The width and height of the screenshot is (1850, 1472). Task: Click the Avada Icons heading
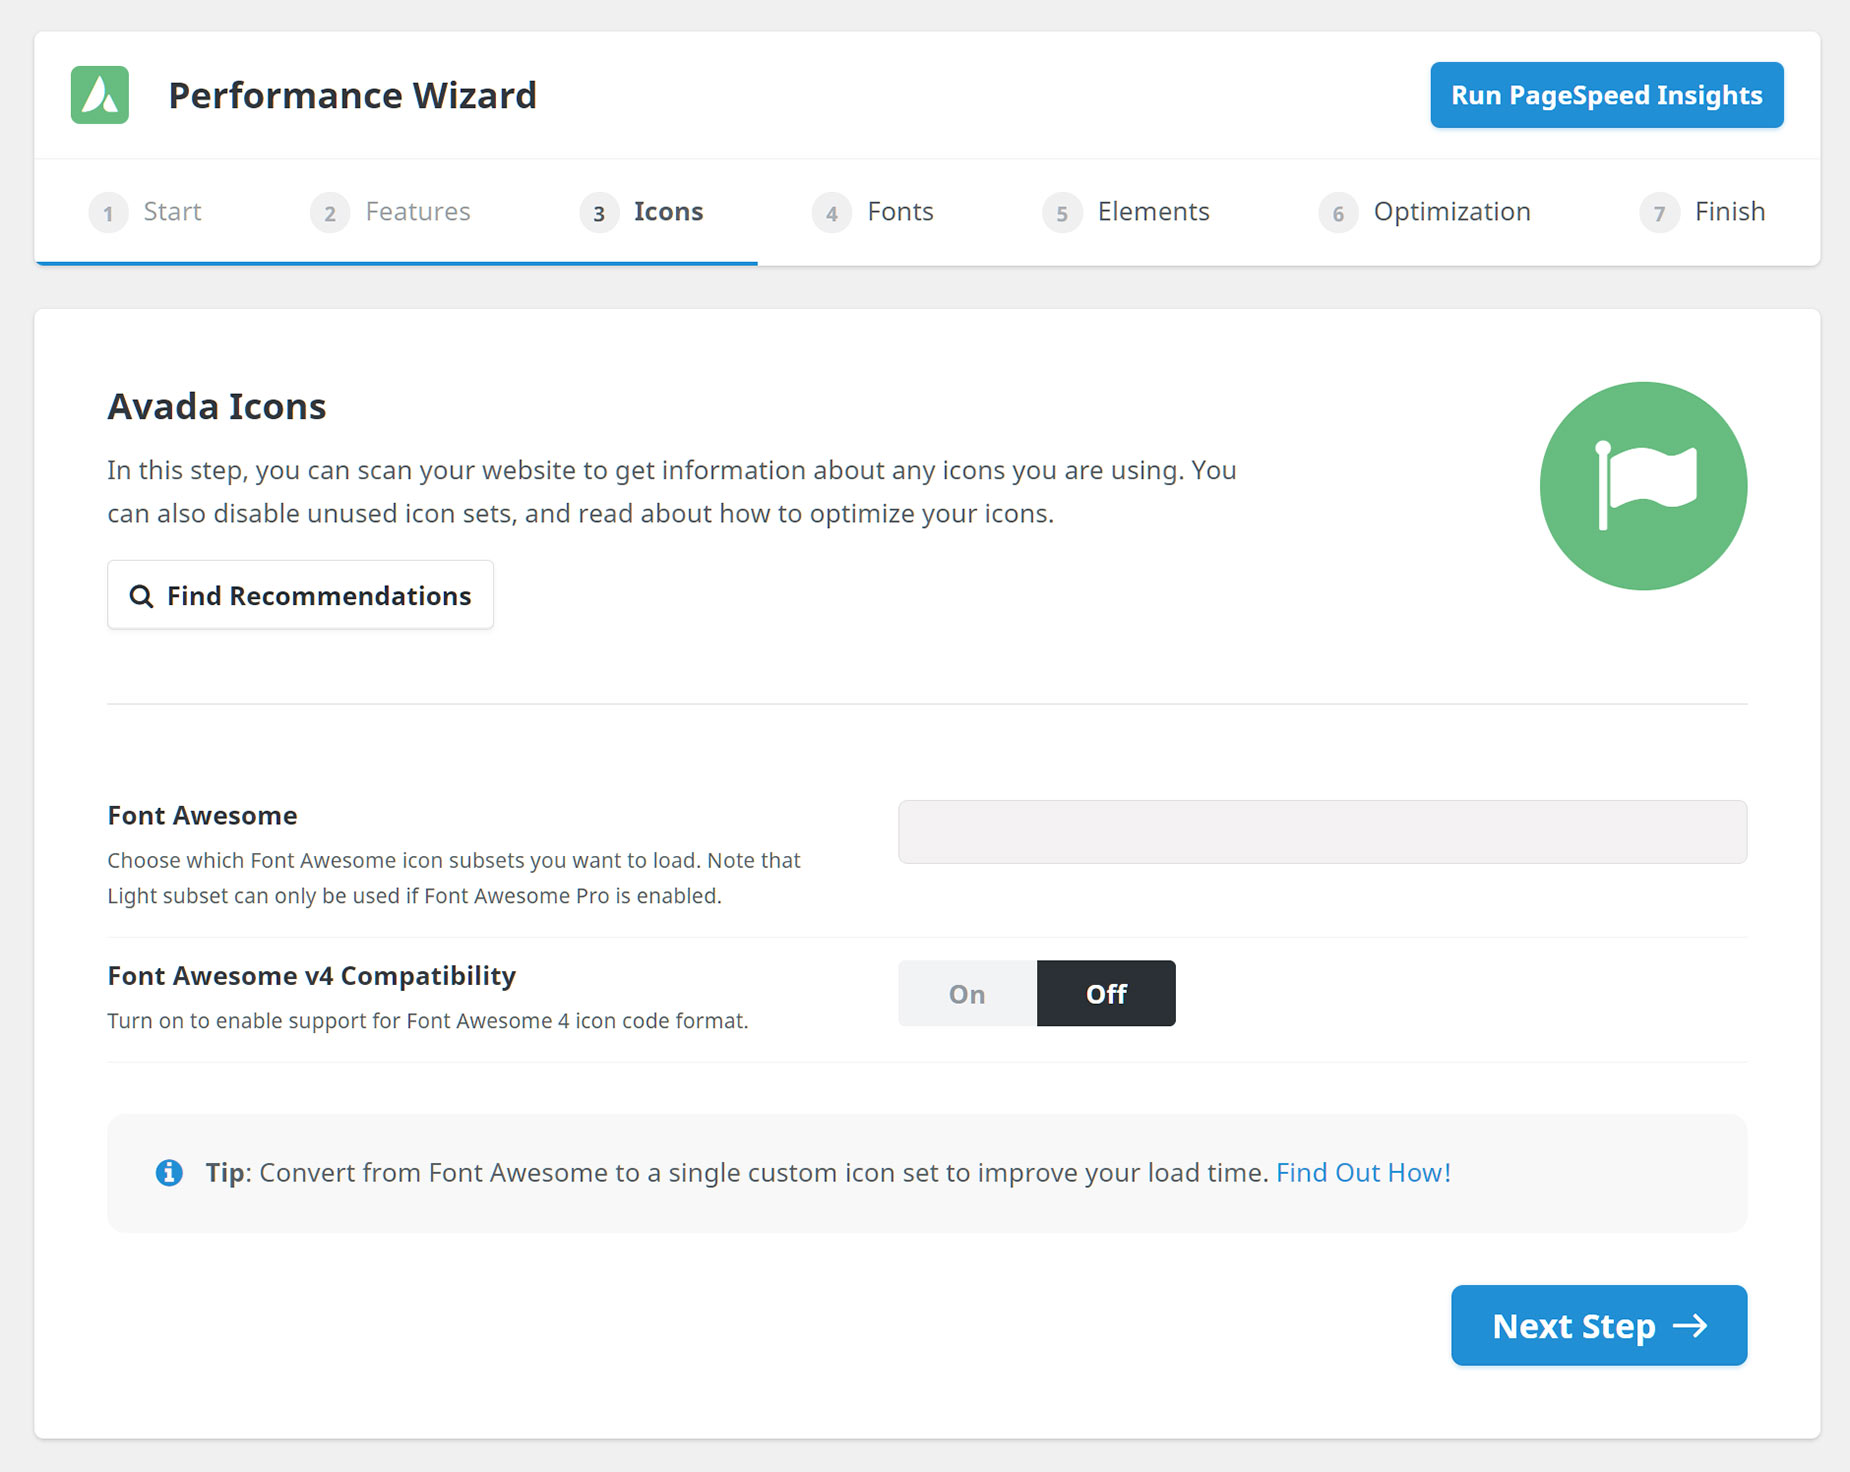click(x=216, y=406)
